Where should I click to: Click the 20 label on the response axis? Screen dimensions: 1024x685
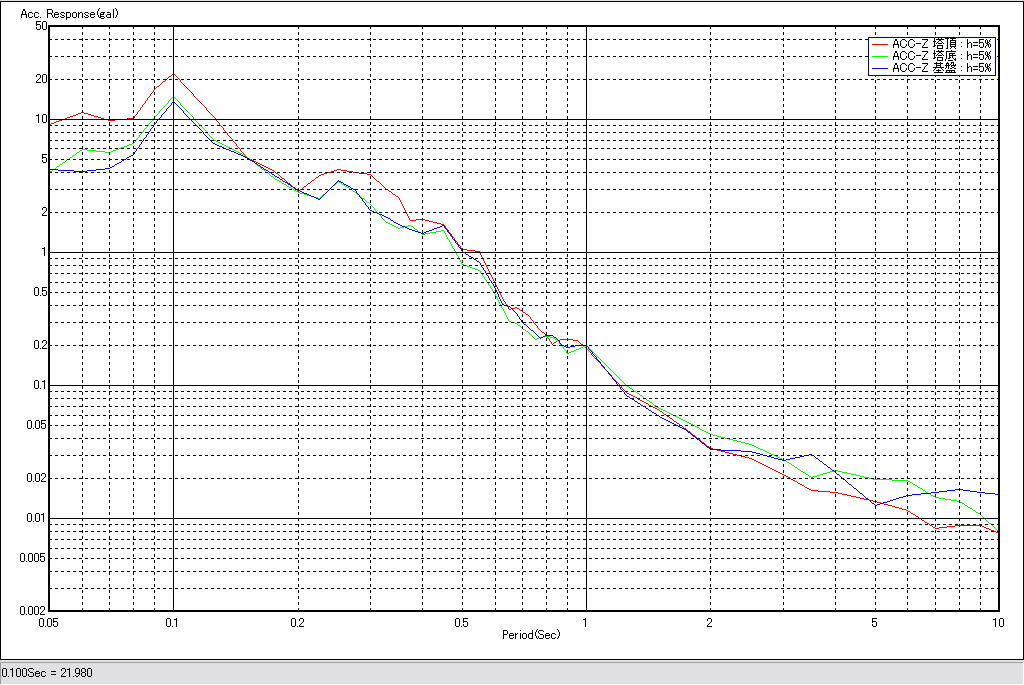click(41, 79)
